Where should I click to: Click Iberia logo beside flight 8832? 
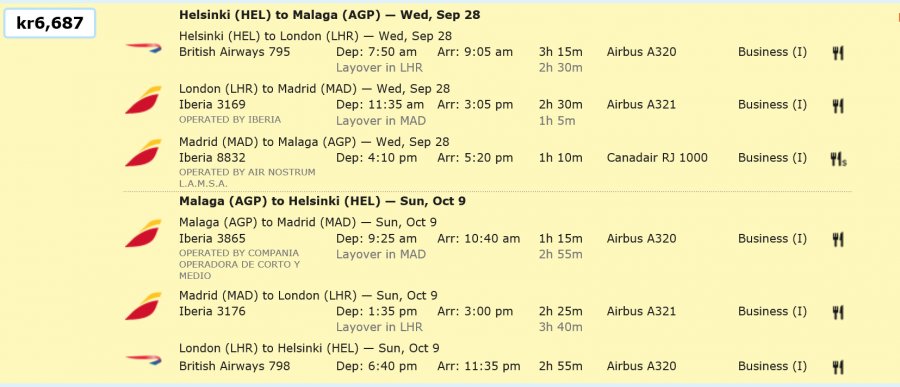[143, 153]
